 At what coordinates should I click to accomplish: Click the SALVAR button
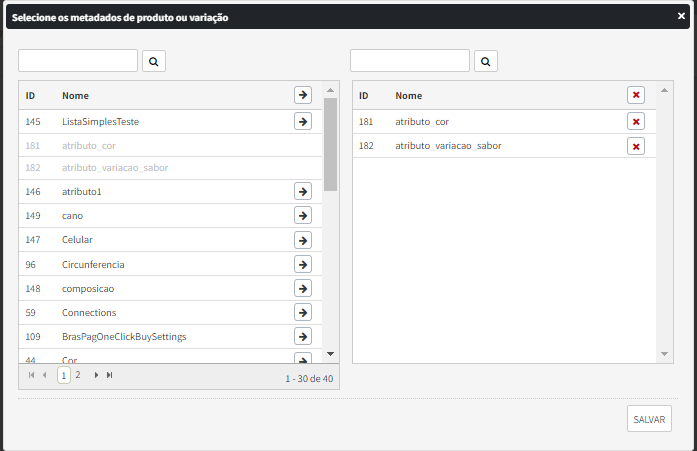[649, 419]
